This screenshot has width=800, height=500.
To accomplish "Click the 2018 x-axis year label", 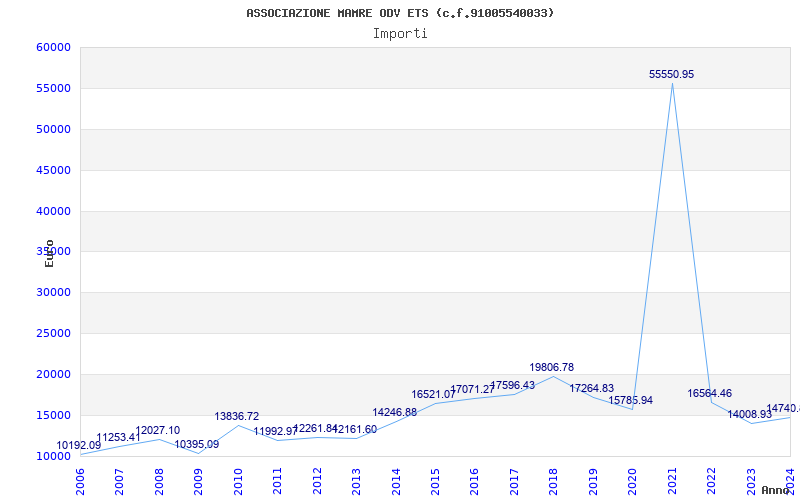I will [x=554, y=482].
